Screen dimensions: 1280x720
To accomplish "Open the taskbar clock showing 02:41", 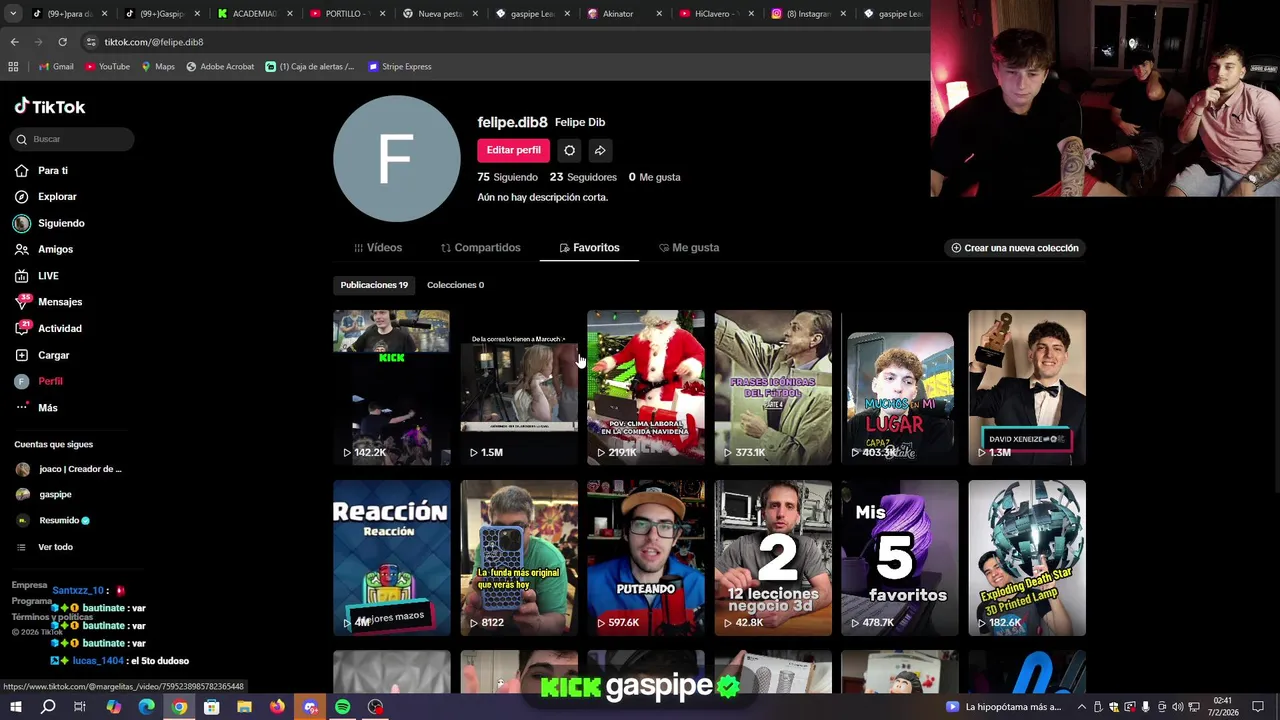I will [1222, 707].
